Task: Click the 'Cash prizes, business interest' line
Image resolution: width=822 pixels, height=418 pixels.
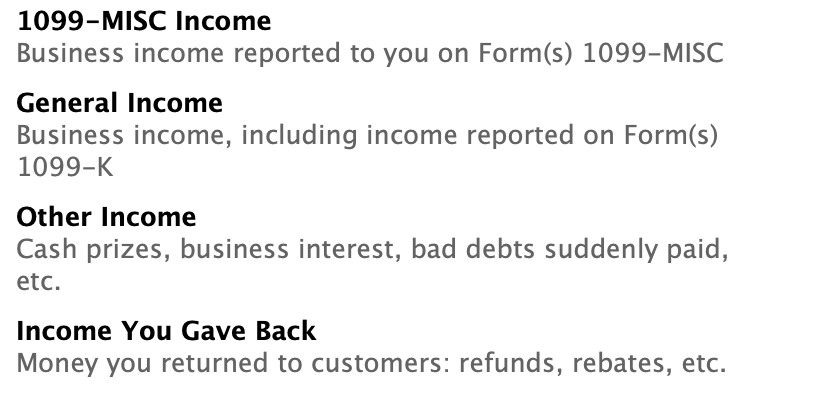Action: [x=372, y=250]
